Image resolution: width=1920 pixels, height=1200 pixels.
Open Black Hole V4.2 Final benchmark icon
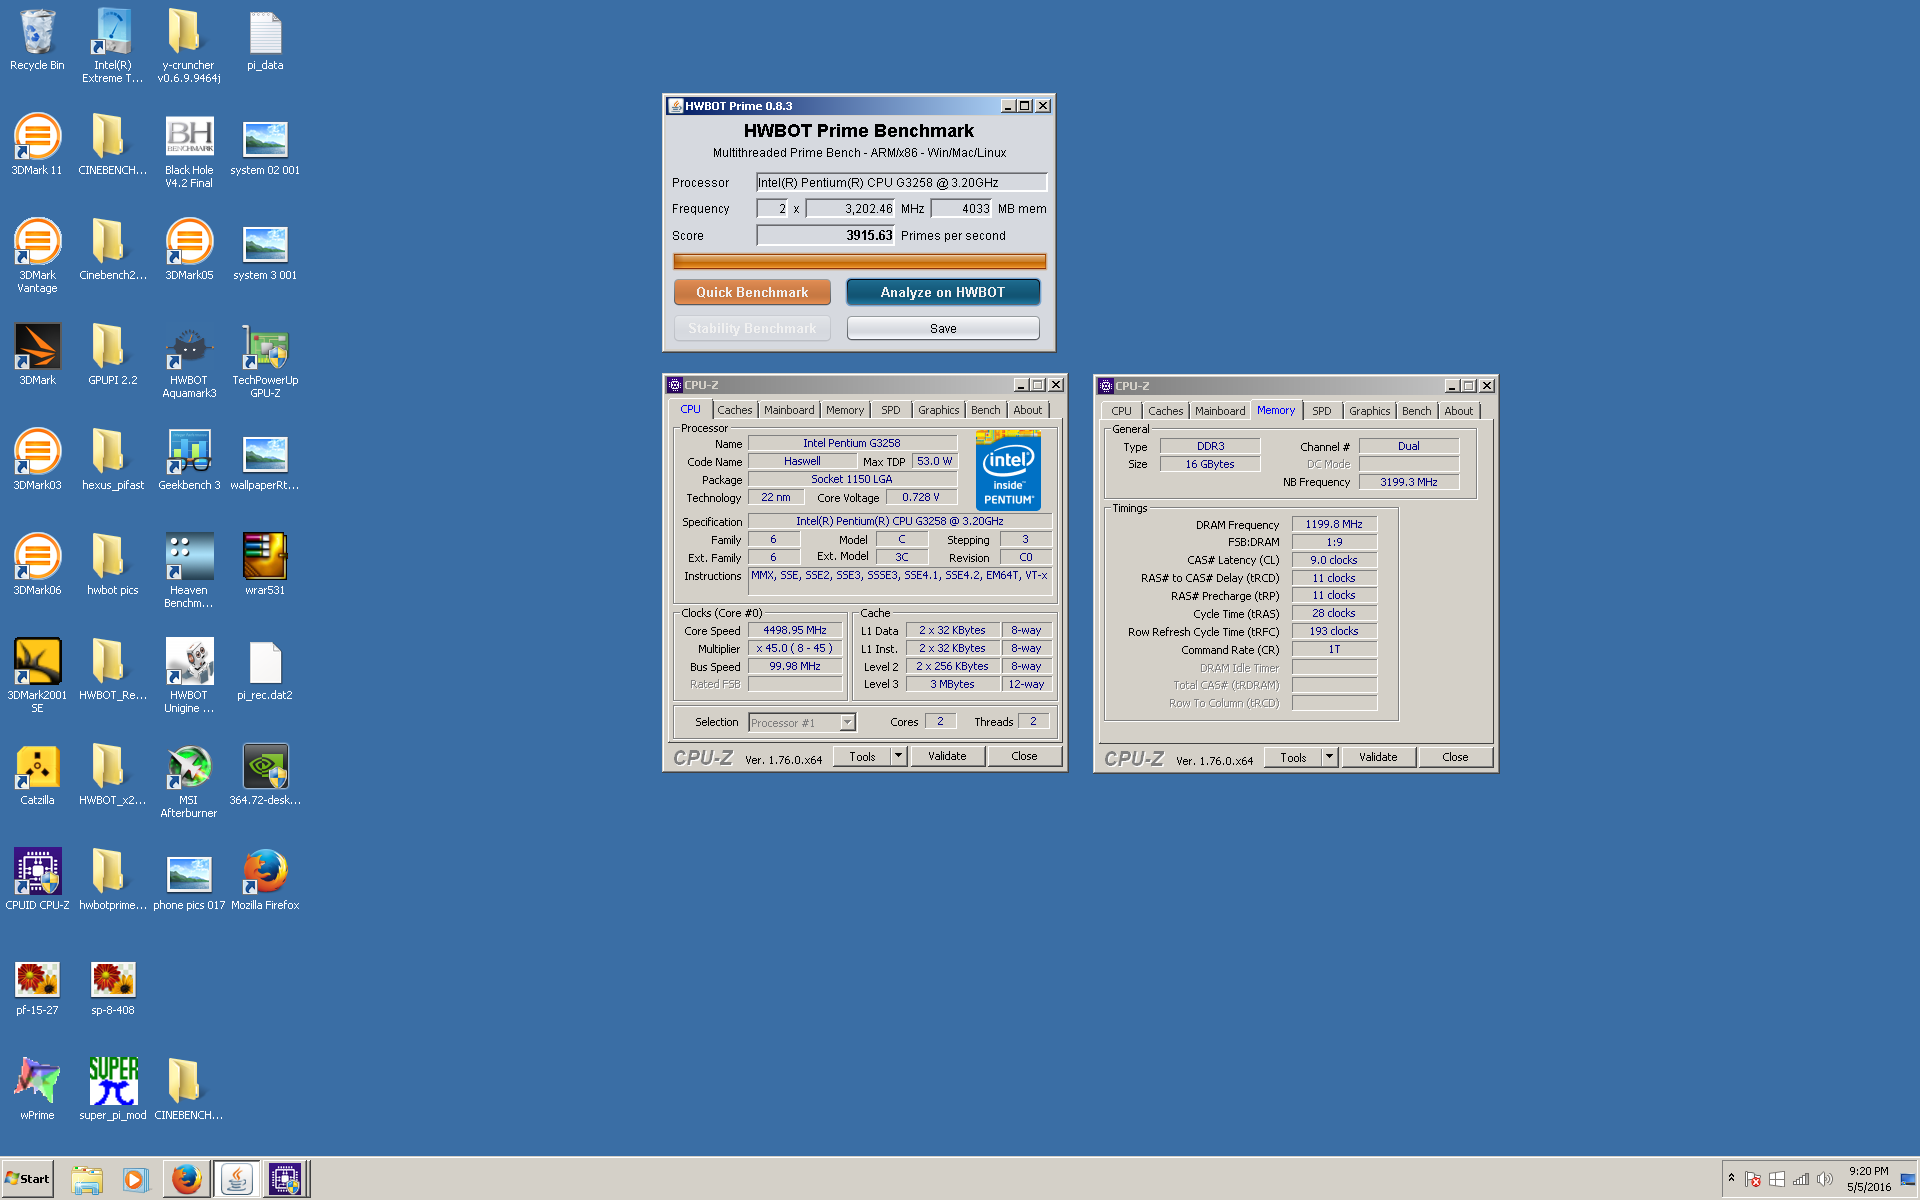tap(189, 151)
